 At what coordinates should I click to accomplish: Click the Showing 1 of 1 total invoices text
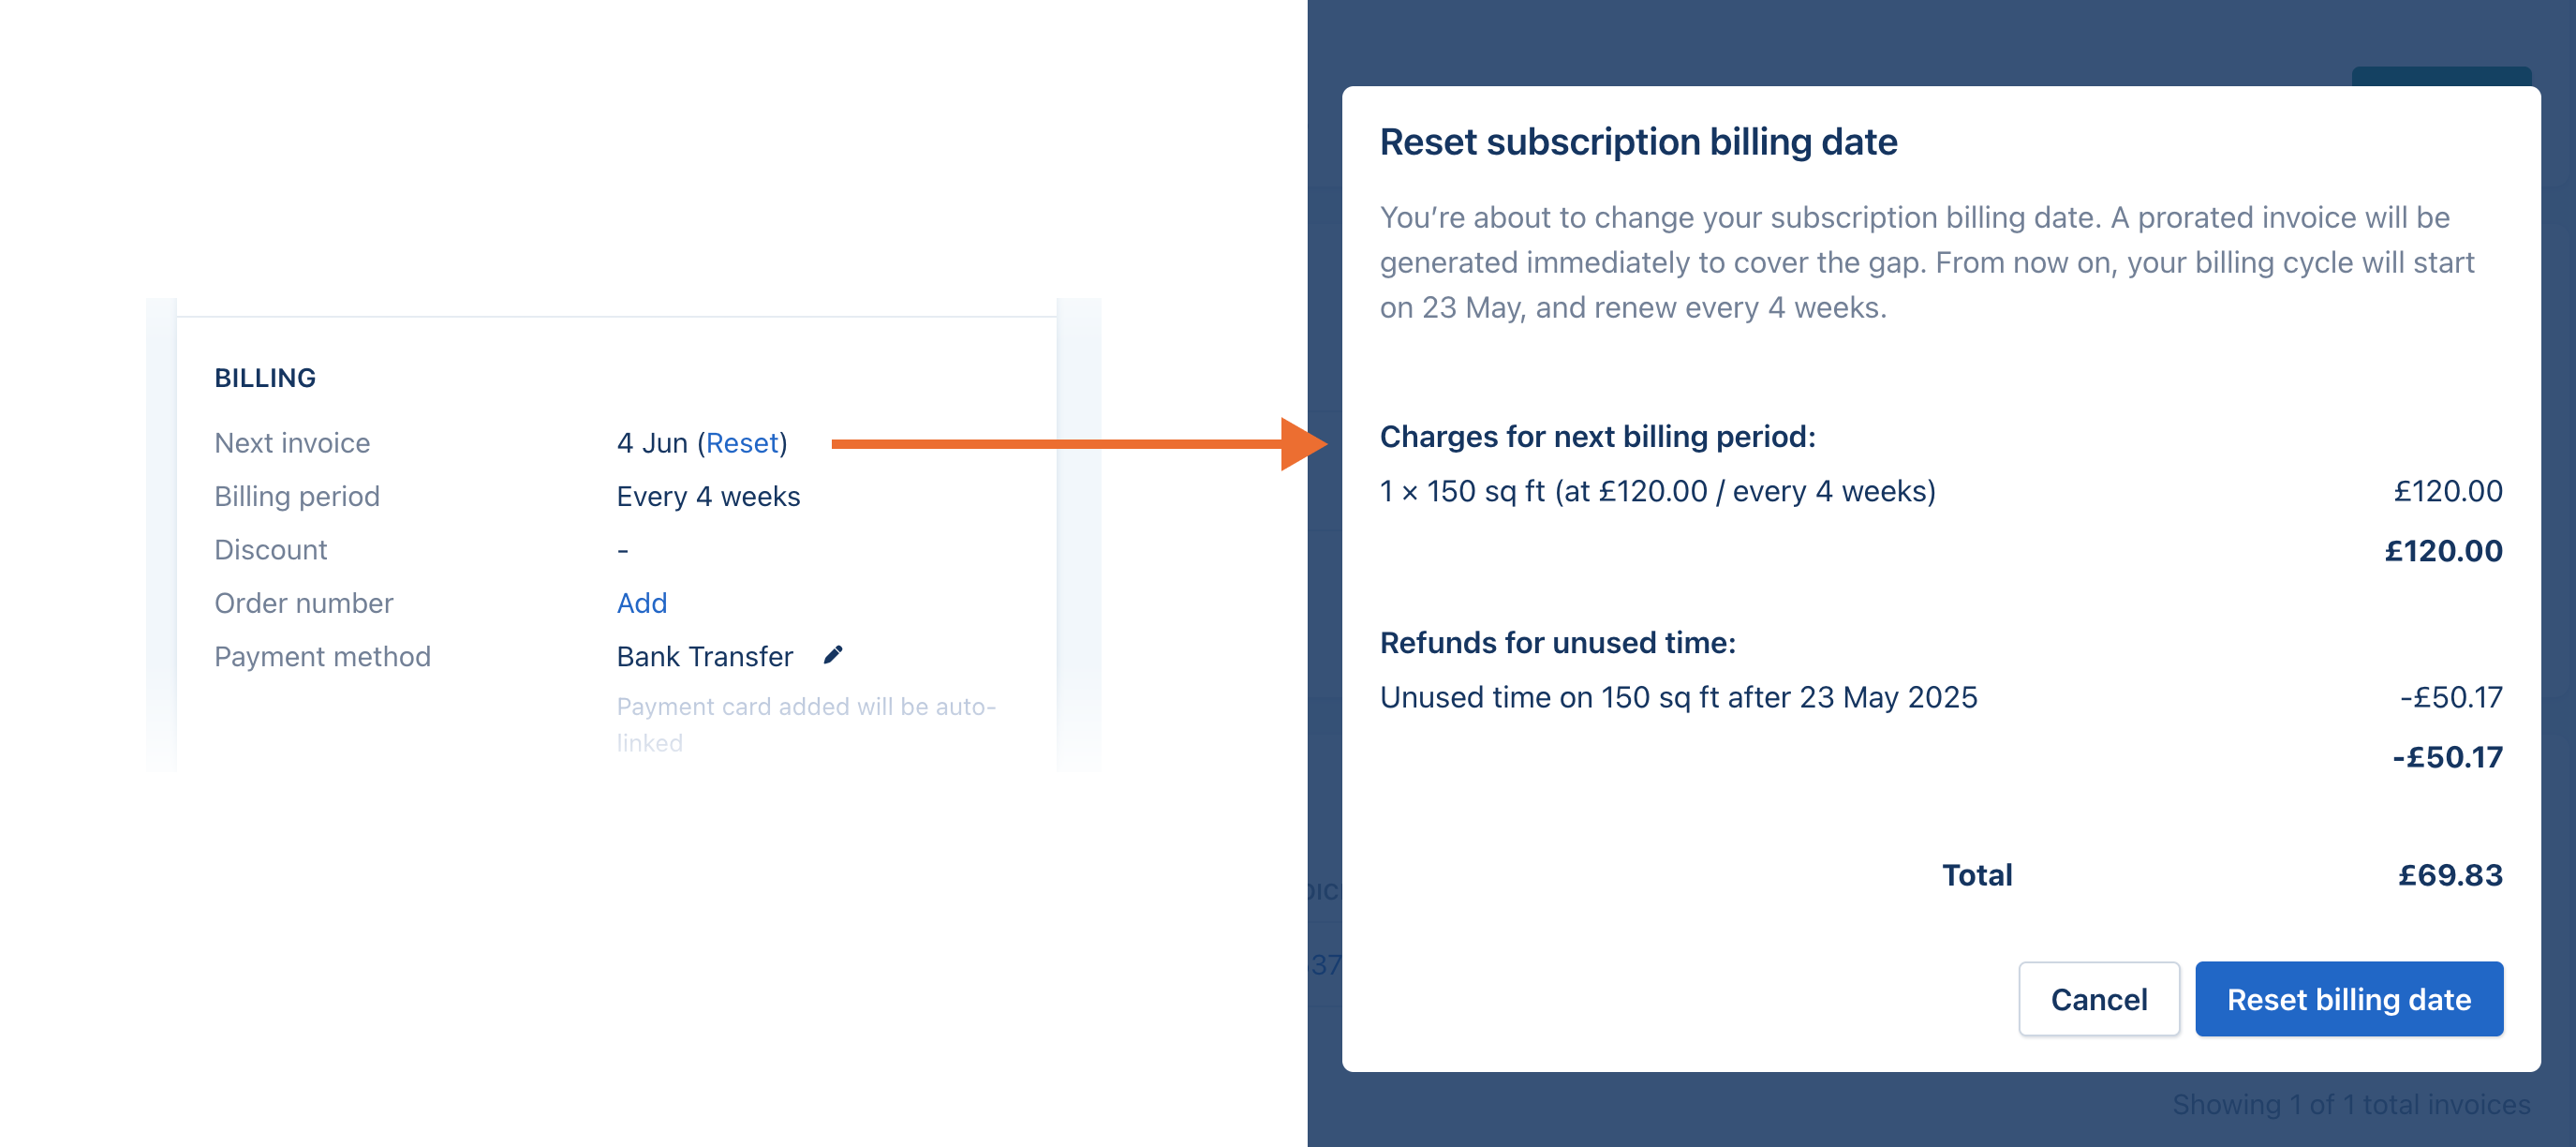(x=2350, y=1104)
